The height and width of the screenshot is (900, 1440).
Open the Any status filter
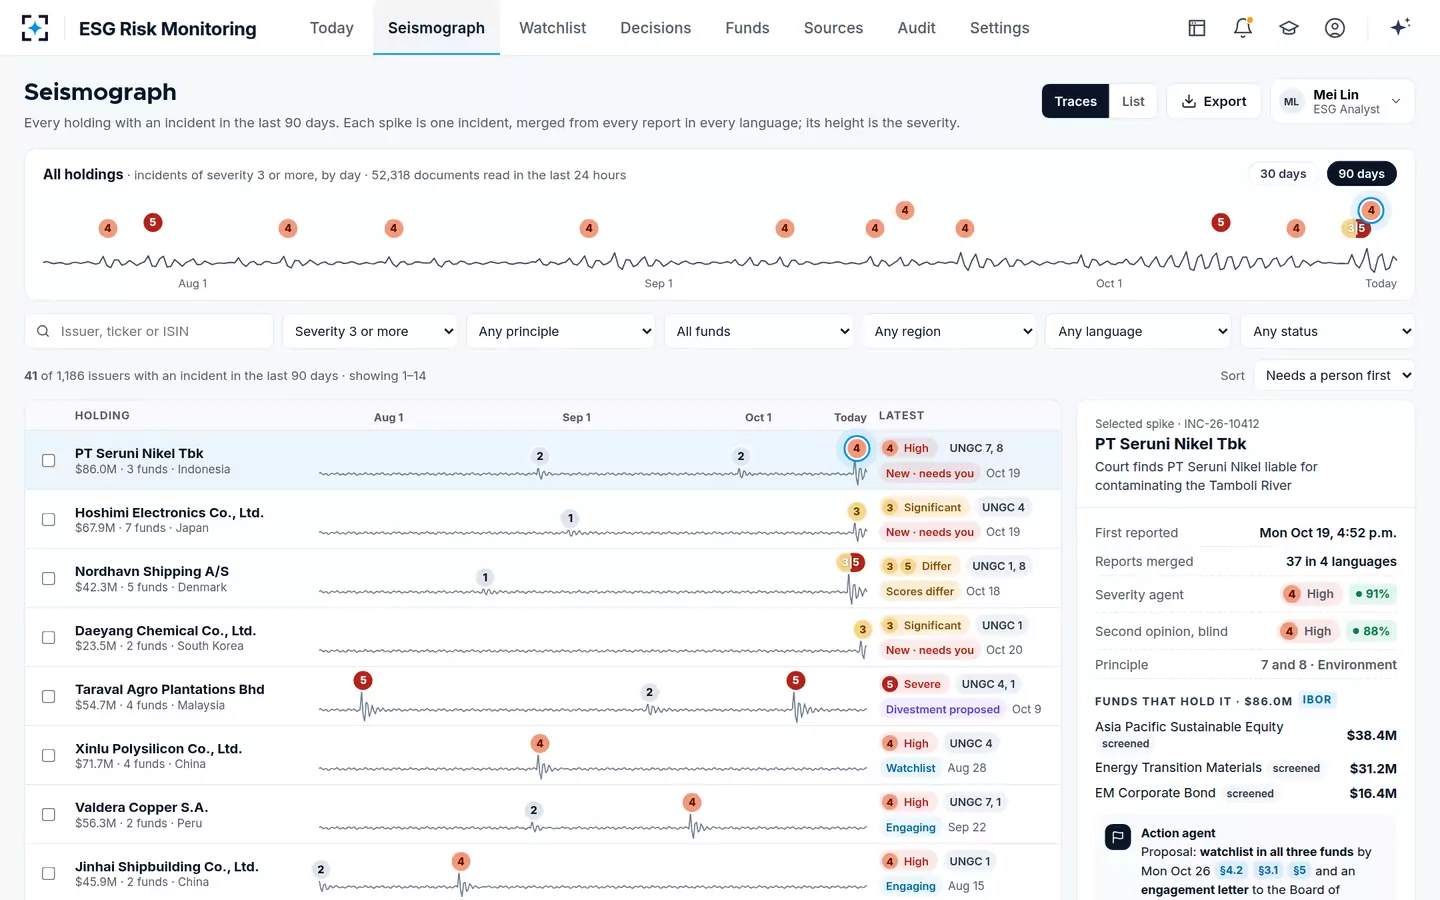(1328, 331)
